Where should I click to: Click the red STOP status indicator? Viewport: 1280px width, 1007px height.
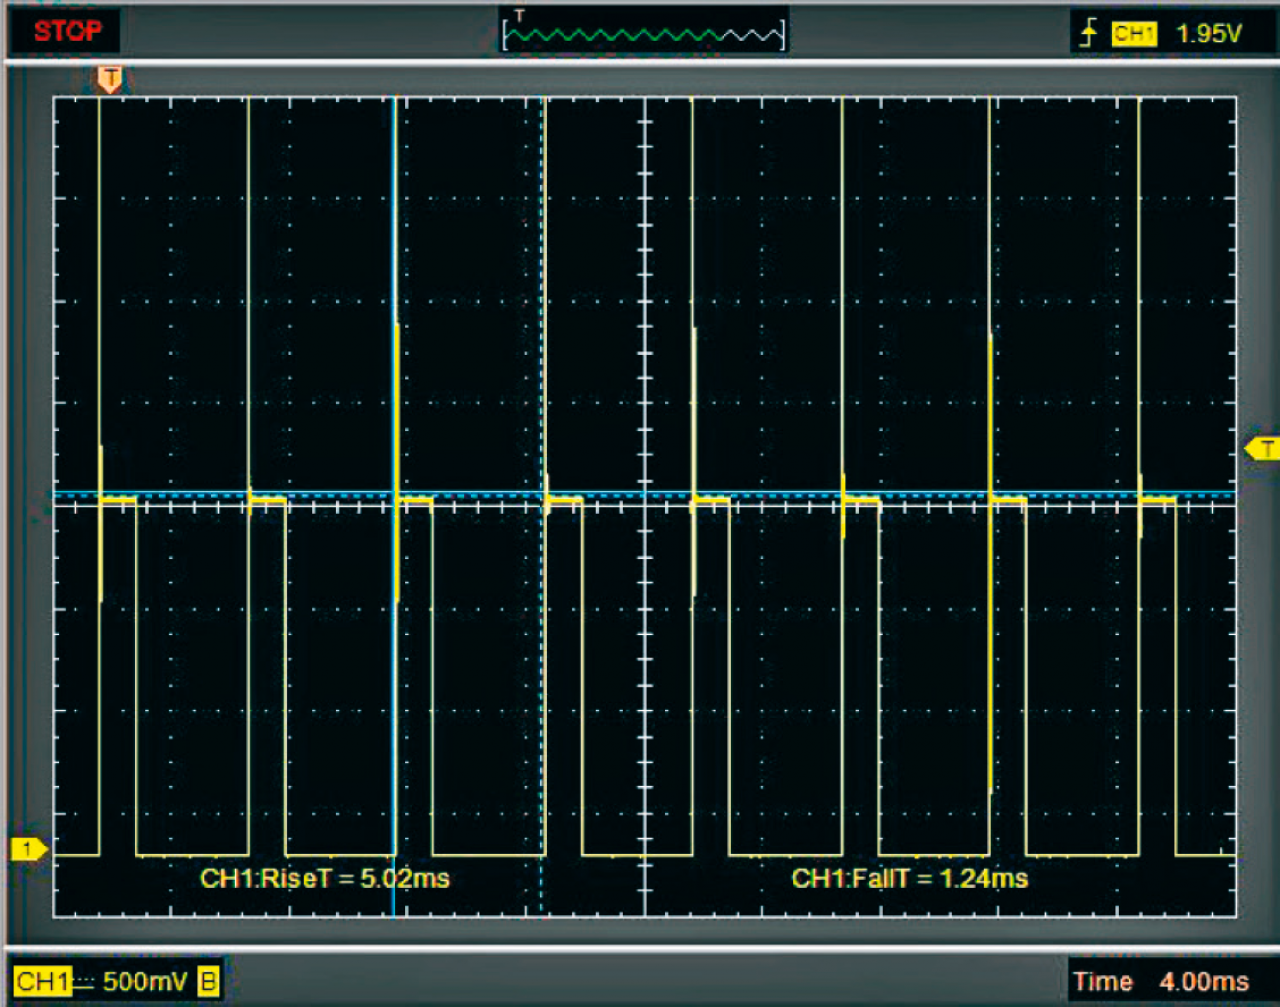tap(66, 32)
